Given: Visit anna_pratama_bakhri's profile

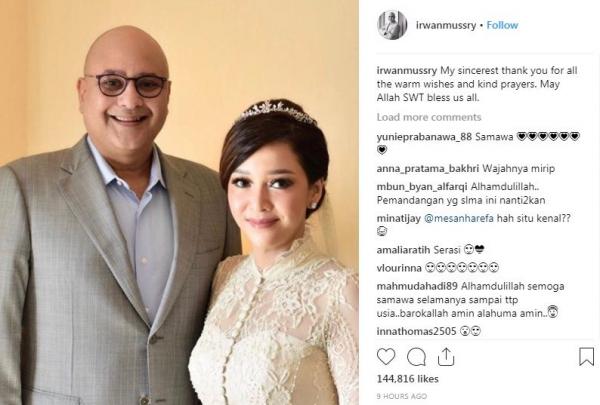Looking at the screenshot, I should pyautogui.click(x=428, y=168).
